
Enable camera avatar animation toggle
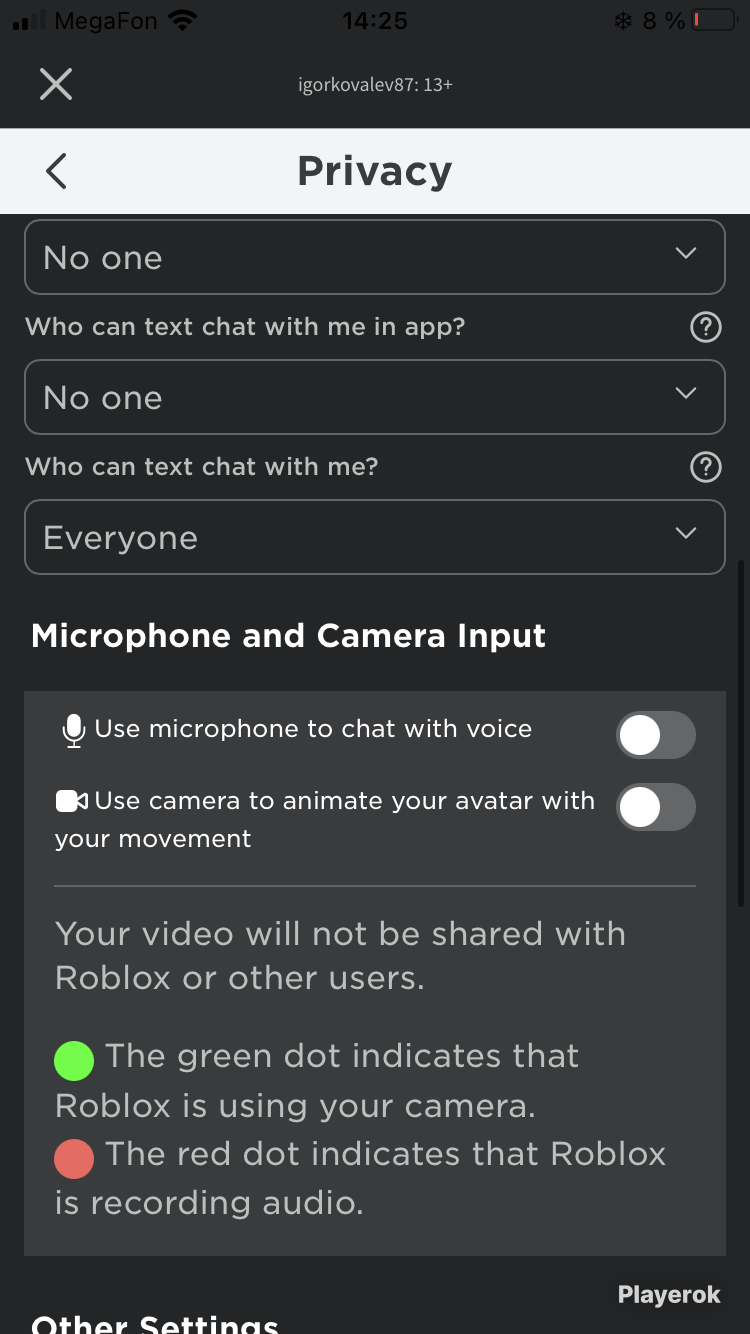point(656,807)
